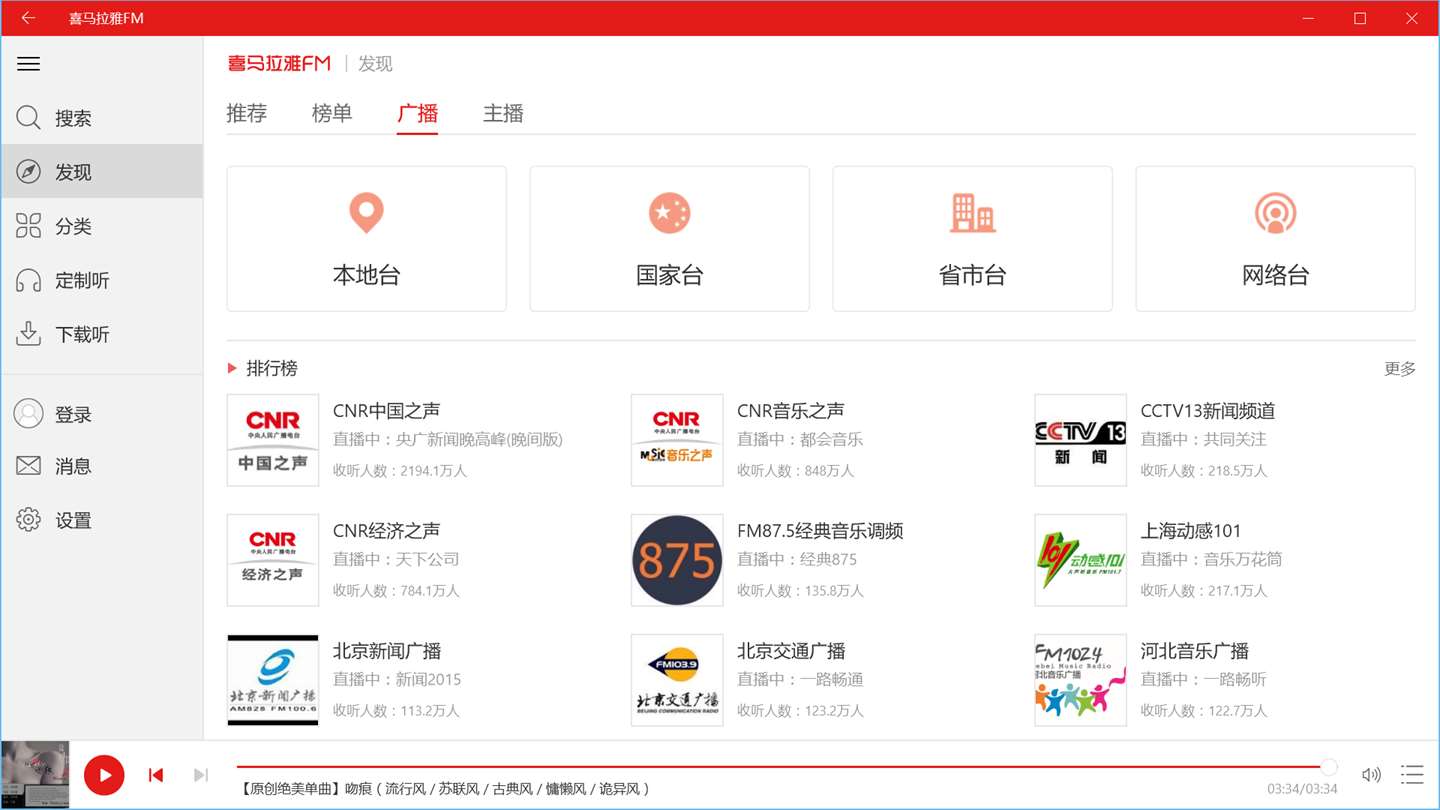Open 上海动感101 station title
The height and width of the screenshot is (810, 1440).
[1191, 531]
